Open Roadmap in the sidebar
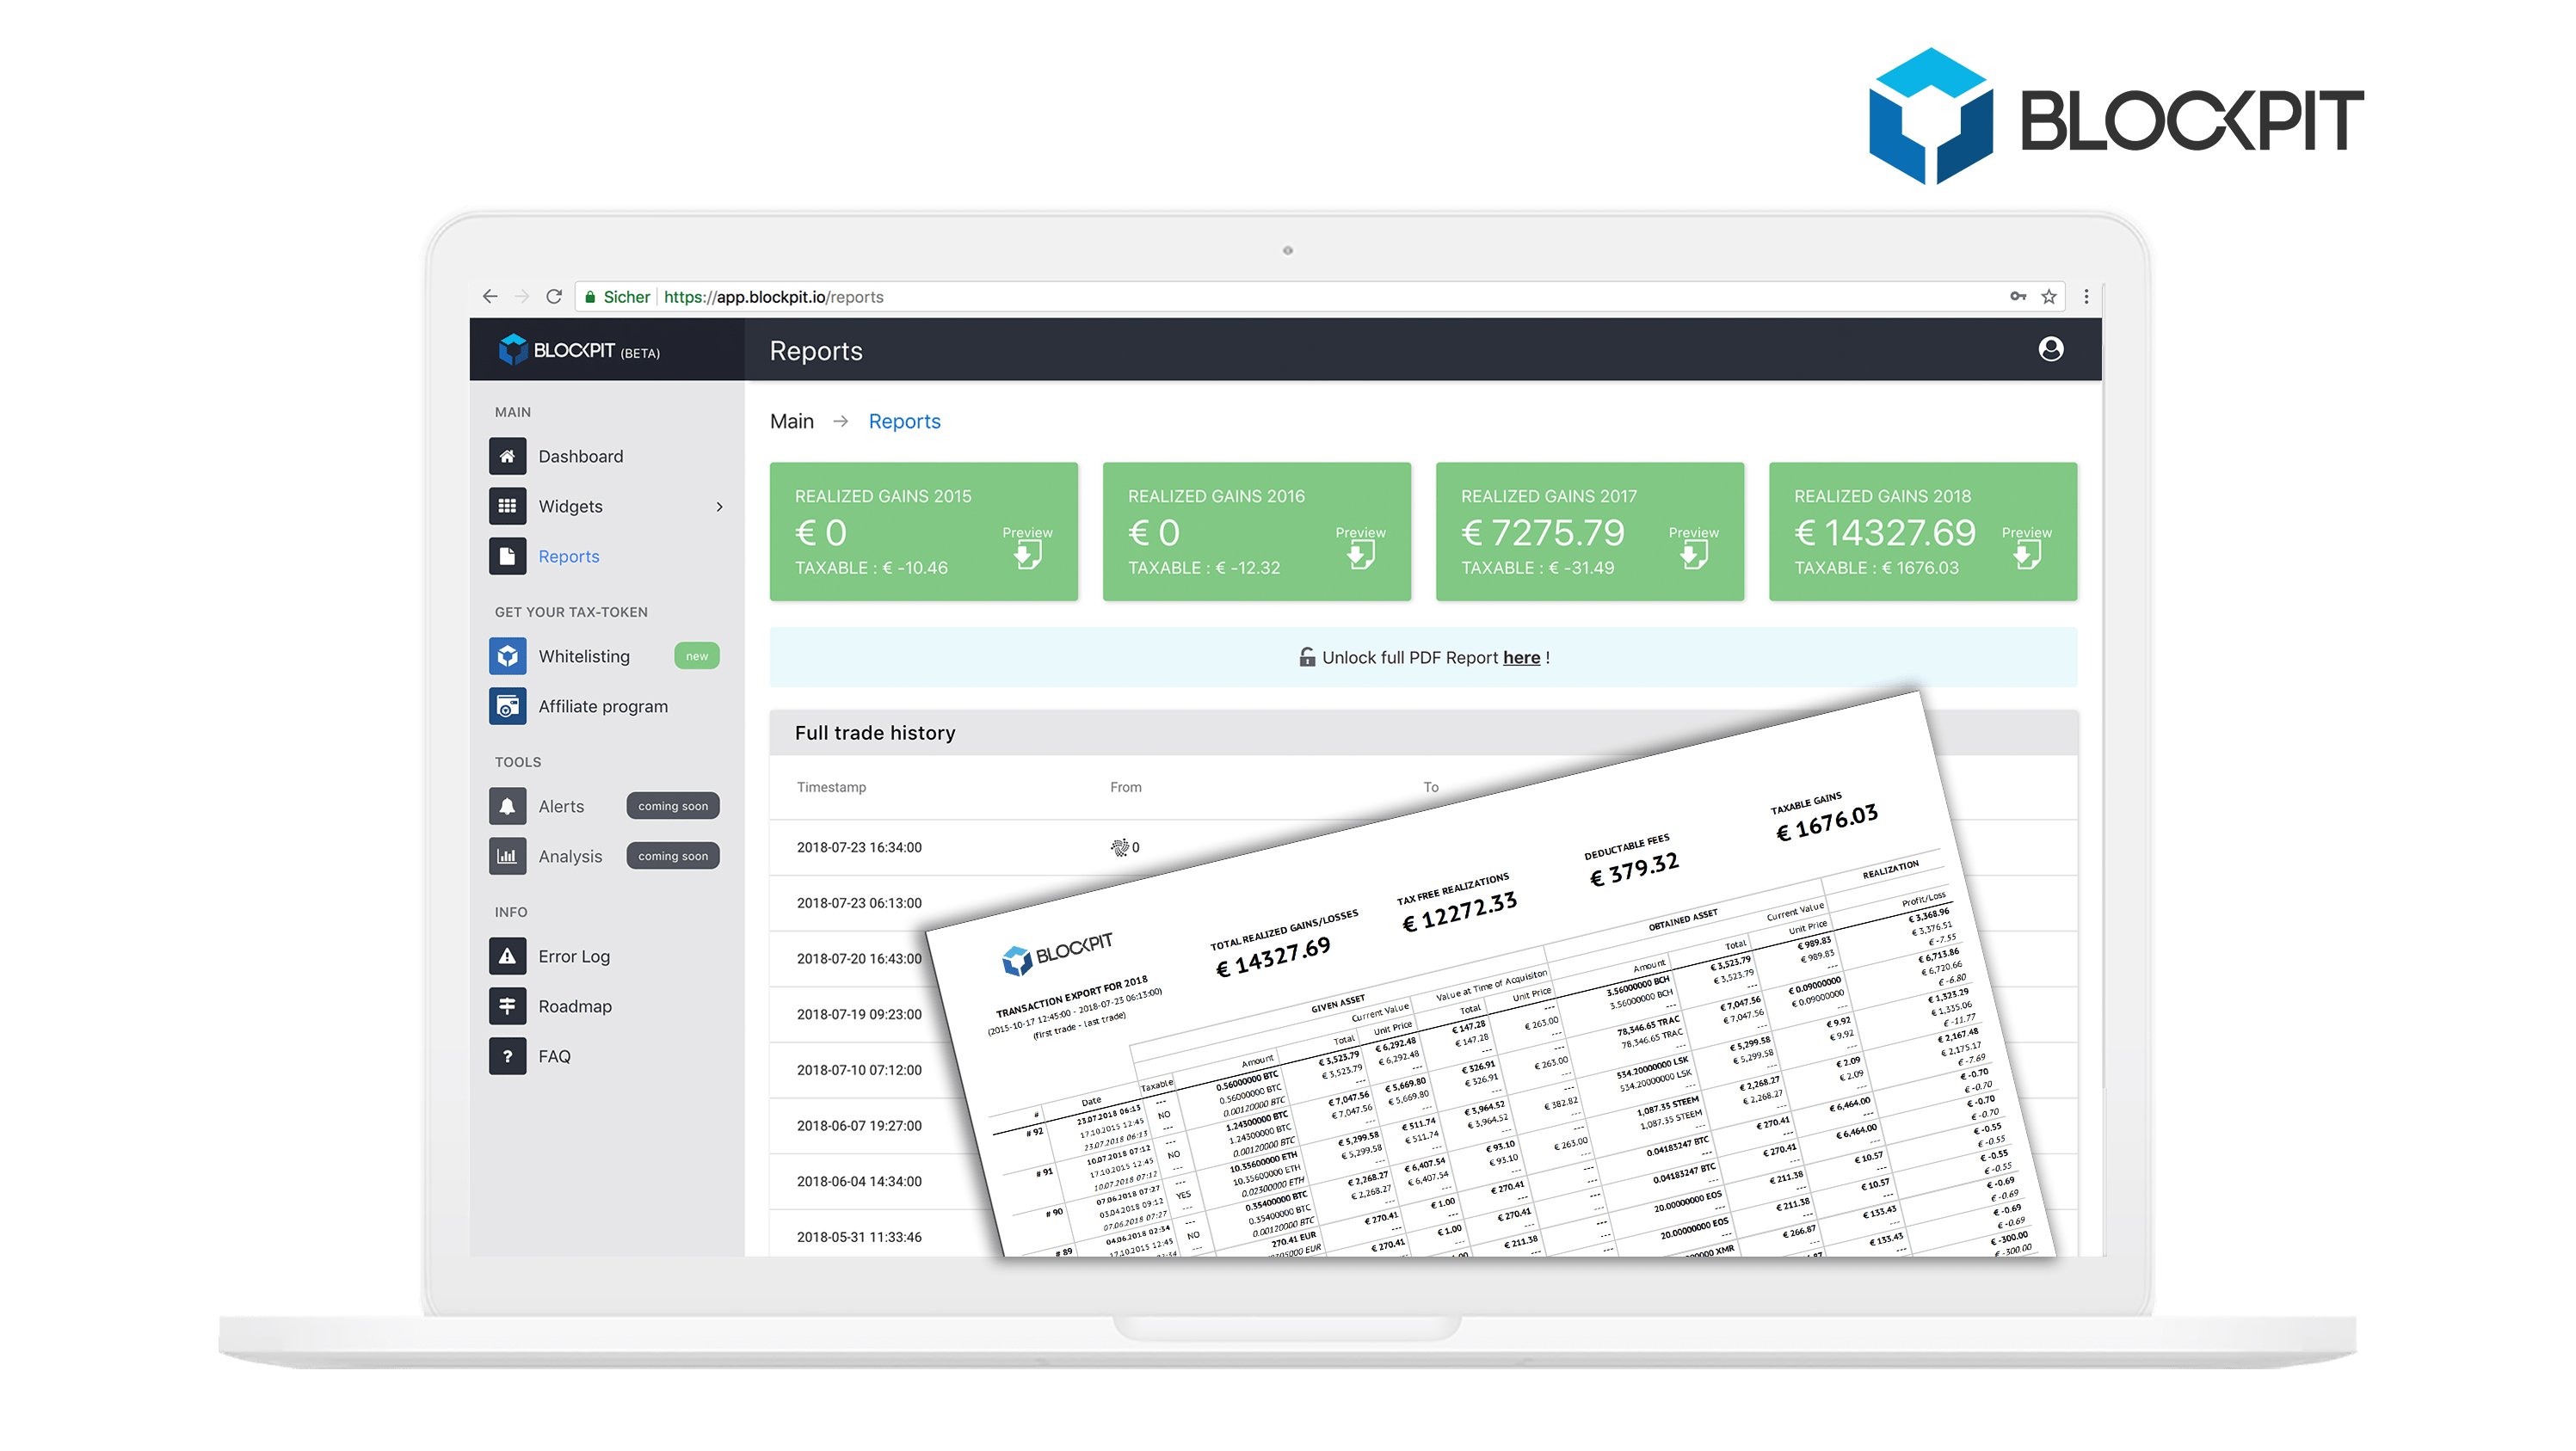This screenshot has height=1451, width=2576. pyautogui.click(x=575, y=1007)
